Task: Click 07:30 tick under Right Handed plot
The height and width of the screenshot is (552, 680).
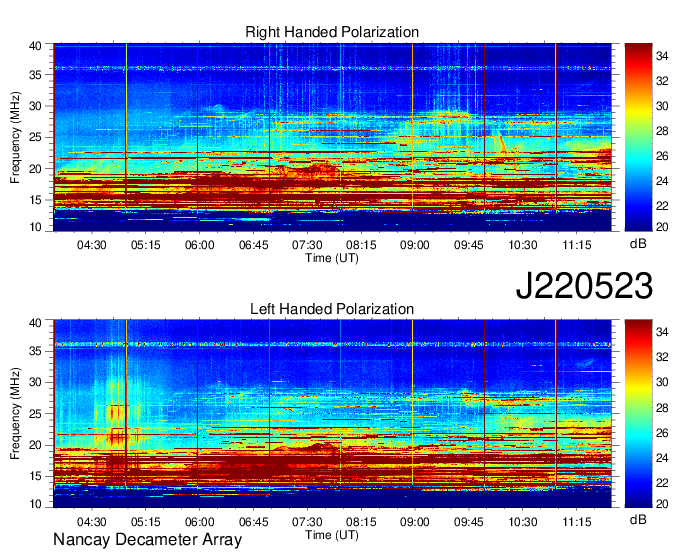Action: pyautogui.click(x=307, y=245)
